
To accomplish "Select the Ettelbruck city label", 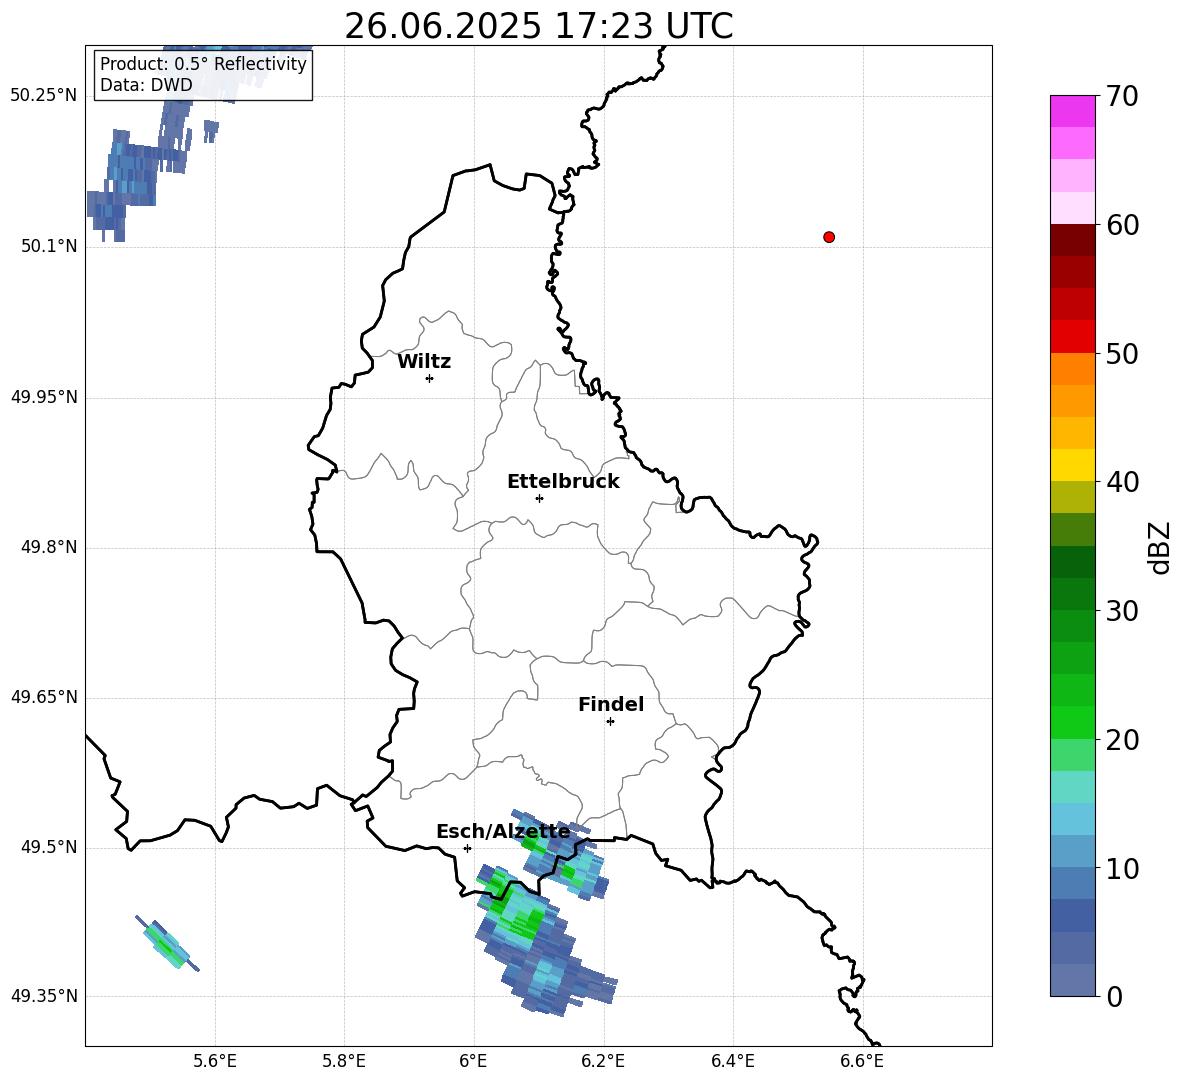I will pos(563,482).
